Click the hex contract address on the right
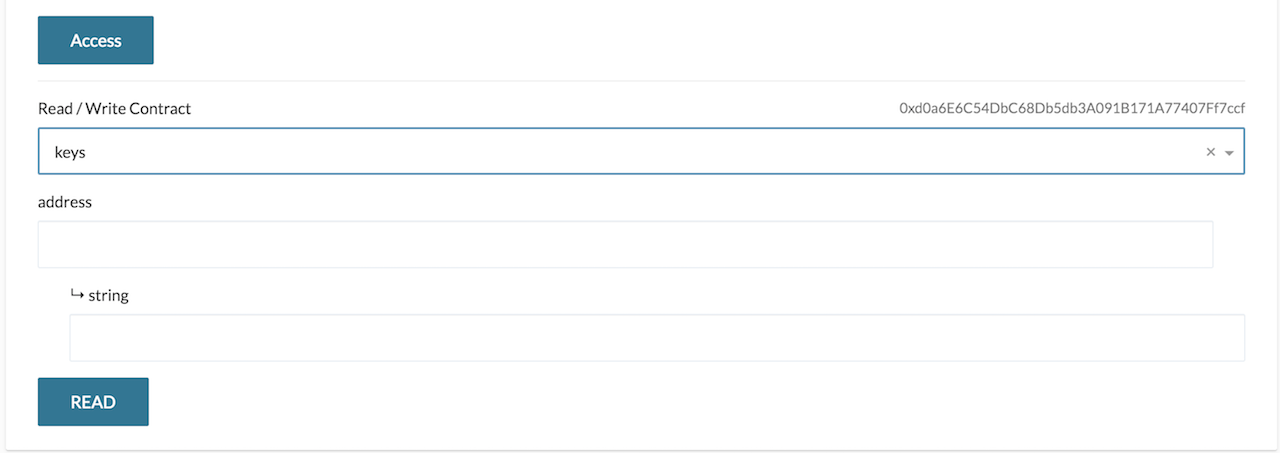Viewport: 1280px width, 453px height. (x=1072, y=108)
